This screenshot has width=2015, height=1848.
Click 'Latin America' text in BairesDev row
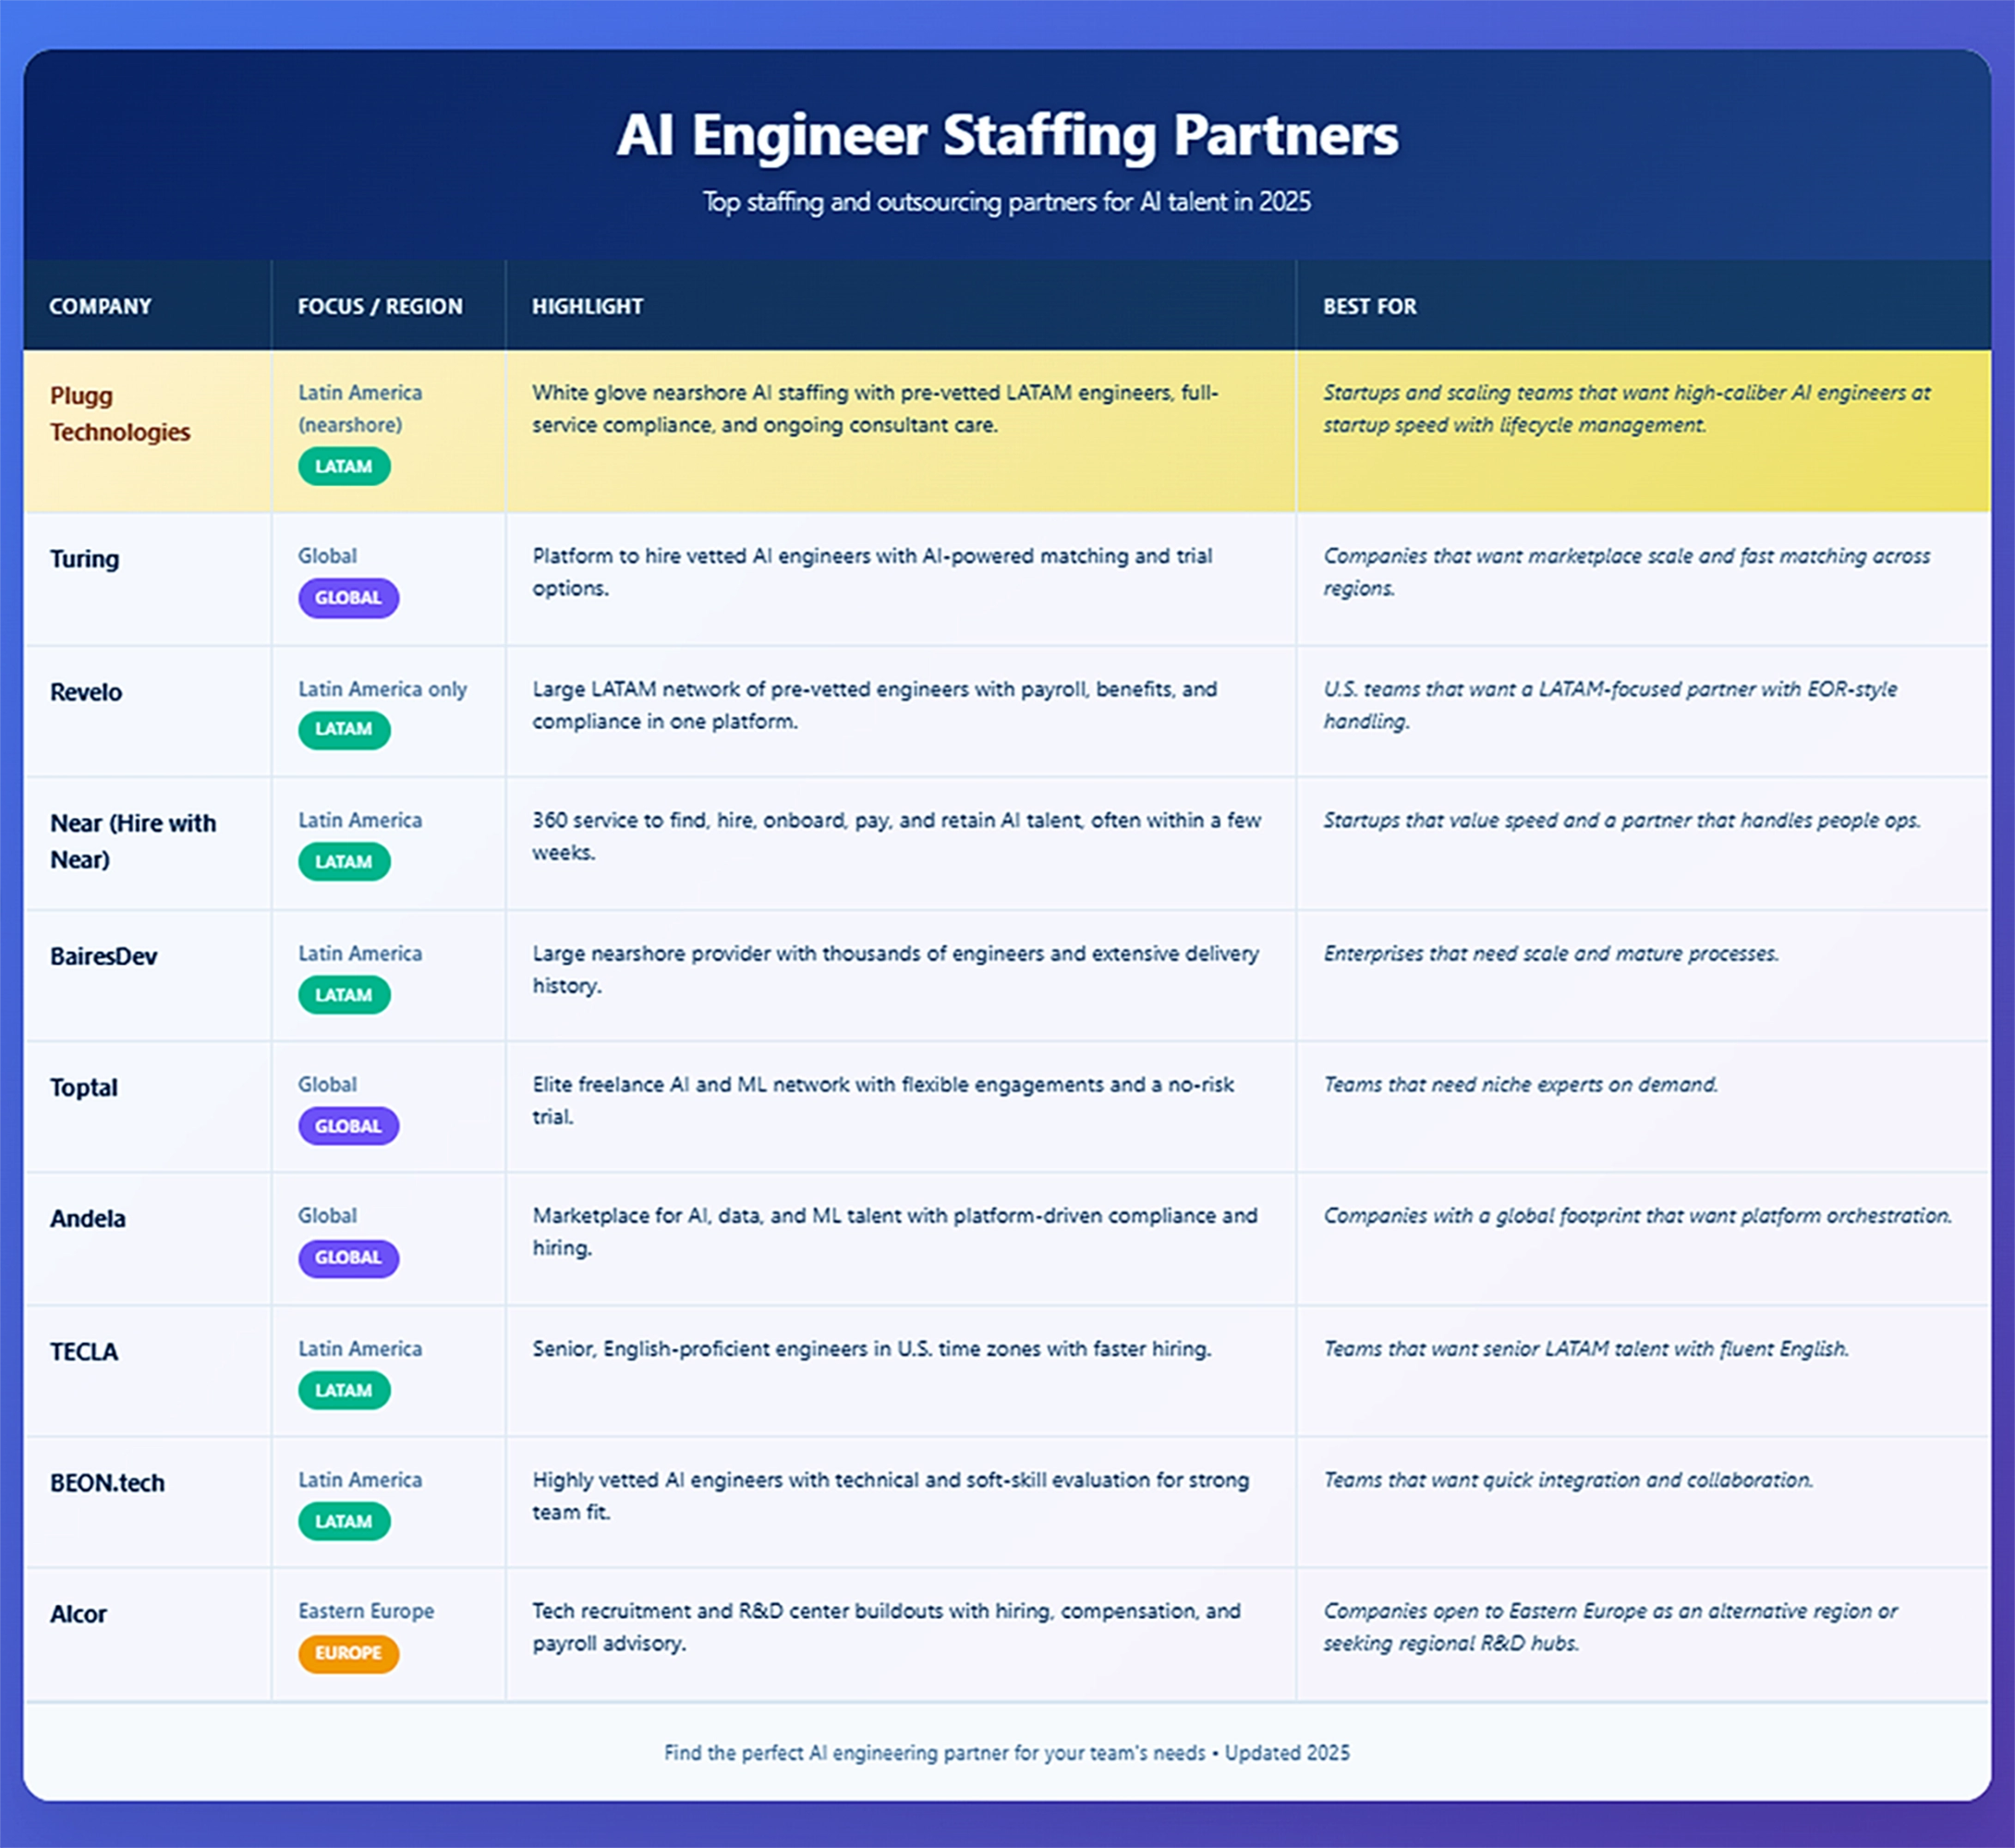tap(360, 953)
